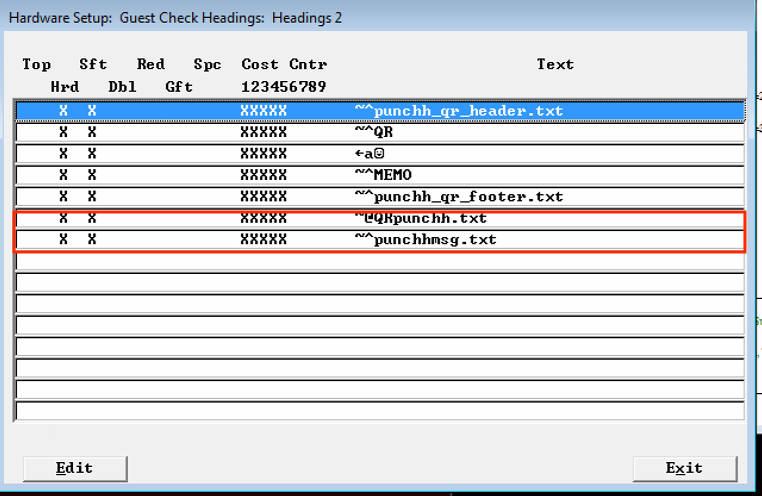Select the ~^punchh_qr_footer.txt row
The height and width of the screenshot is (496, 762).
pyautogui.click(x=380, y=196)
